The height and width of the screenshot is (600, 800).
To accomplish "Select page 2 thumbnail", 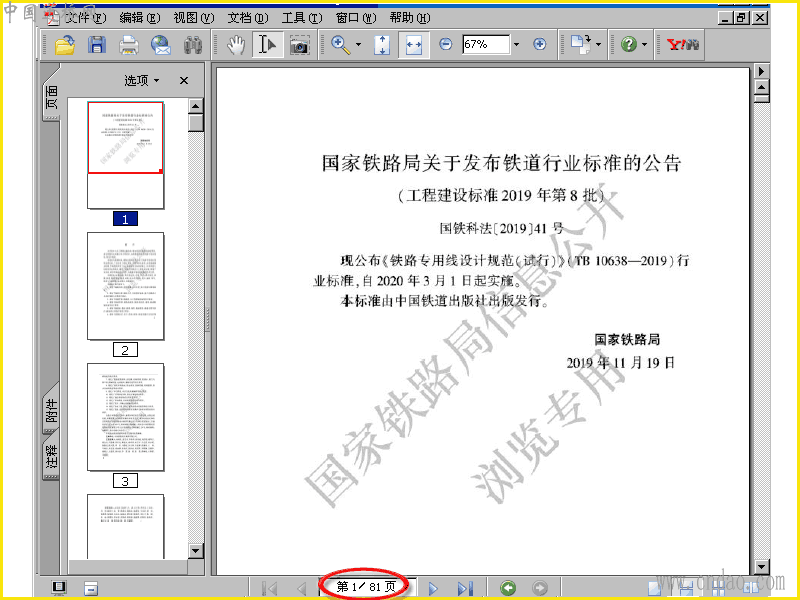I will 126,286.
